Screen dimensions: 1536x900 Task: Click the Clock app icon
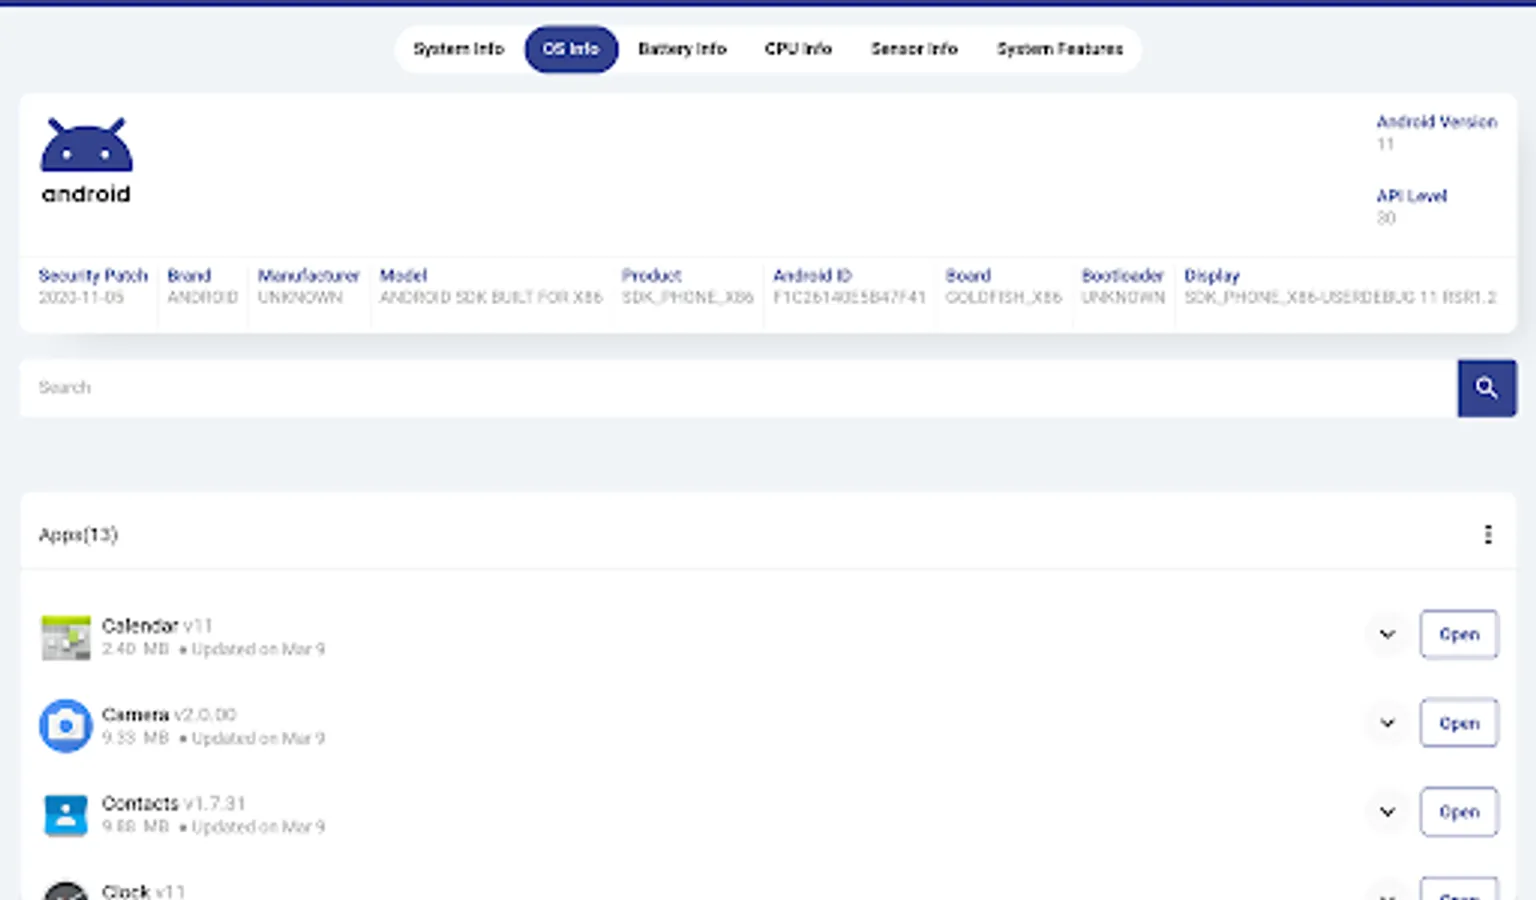pyautogui.click(x=65, y=890)
